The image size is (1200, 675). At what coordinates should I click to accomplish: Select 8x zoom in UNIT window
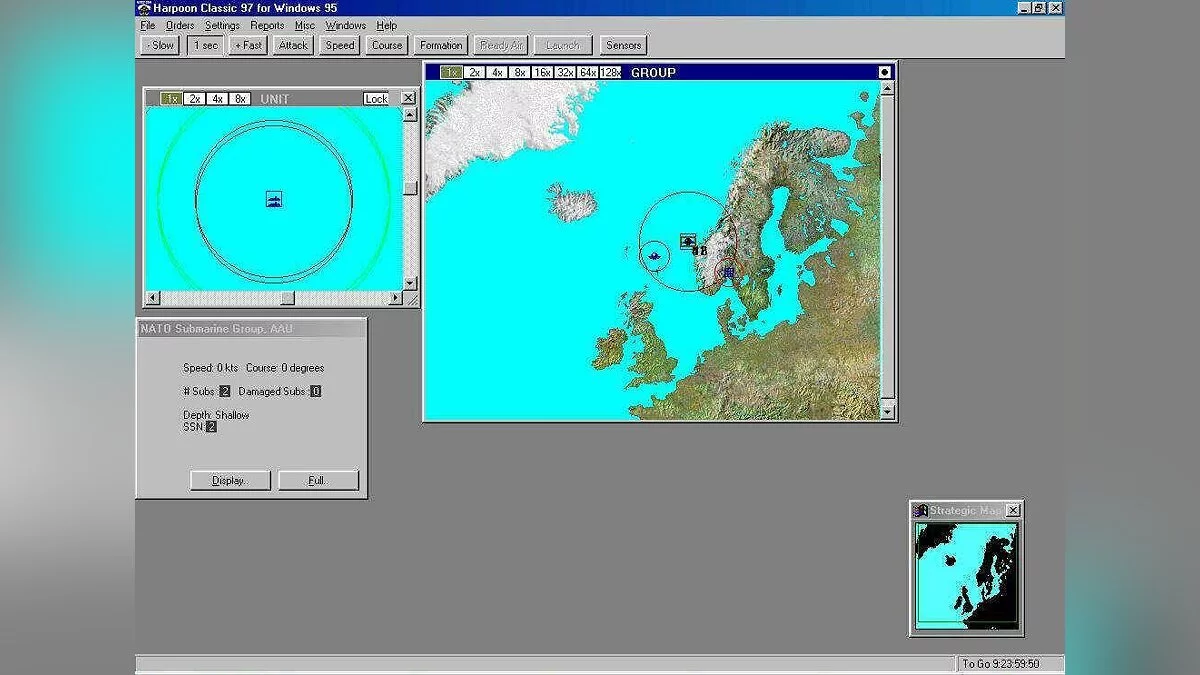pos(240,98)
